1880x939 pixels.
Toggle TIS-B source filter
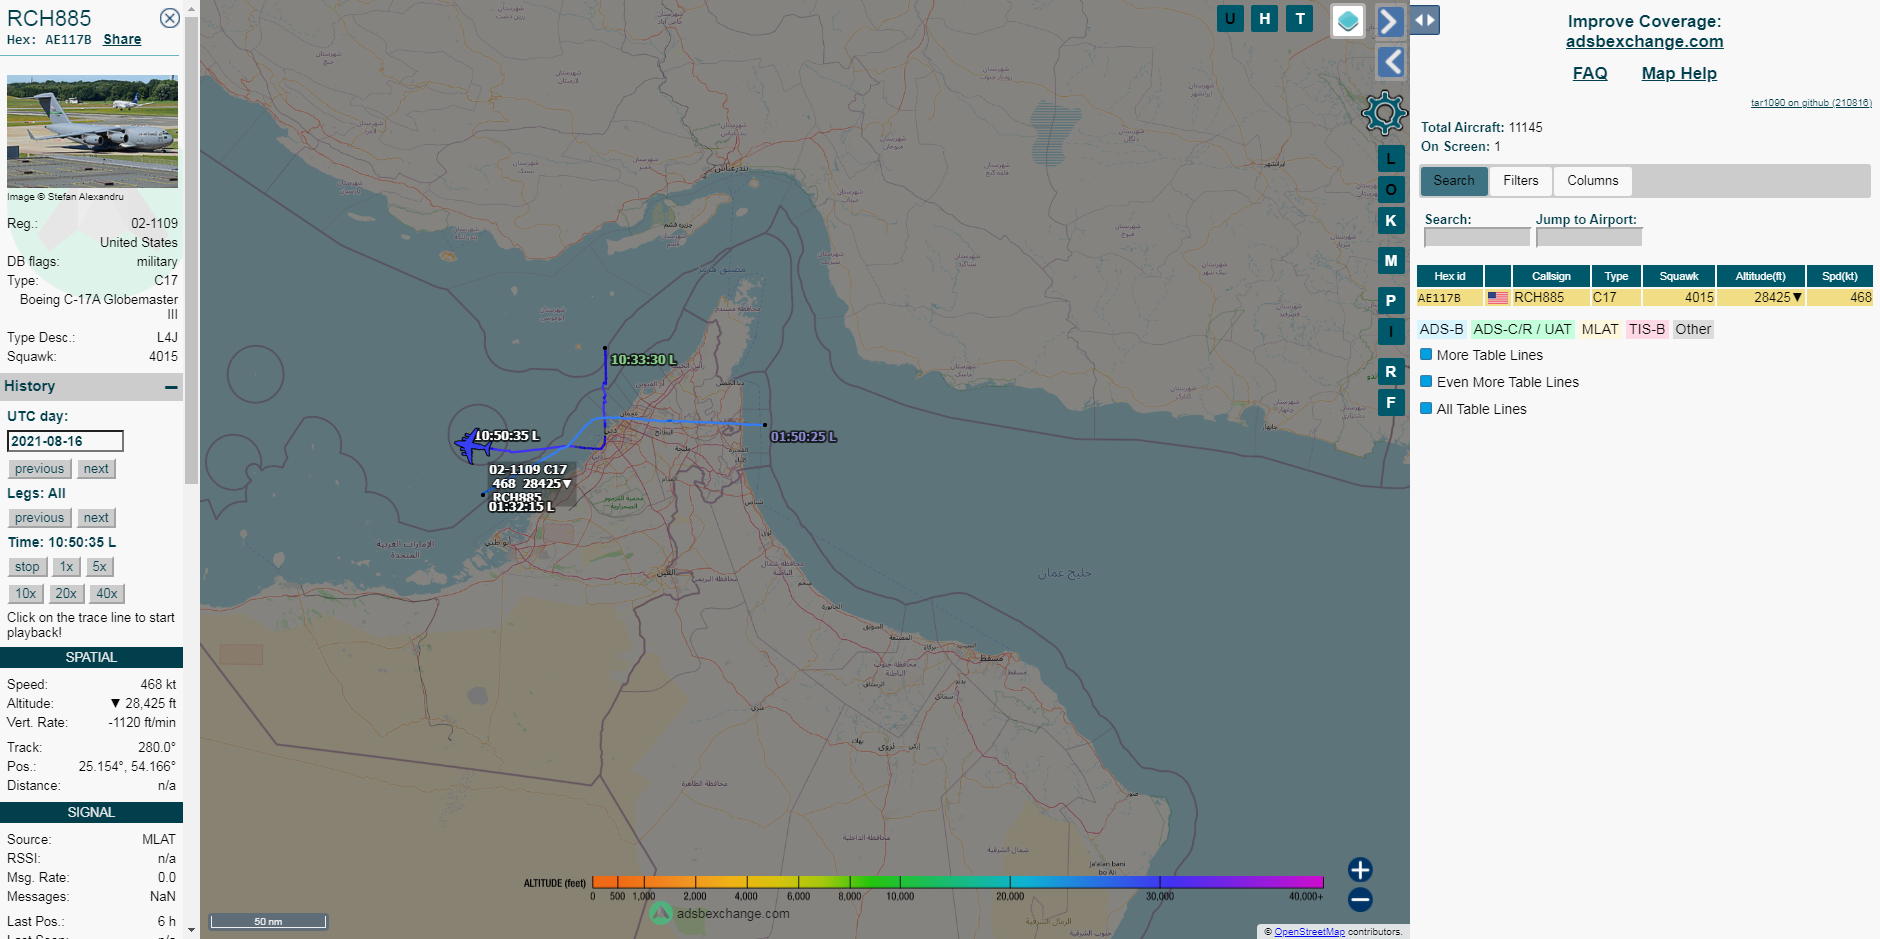1647,329
